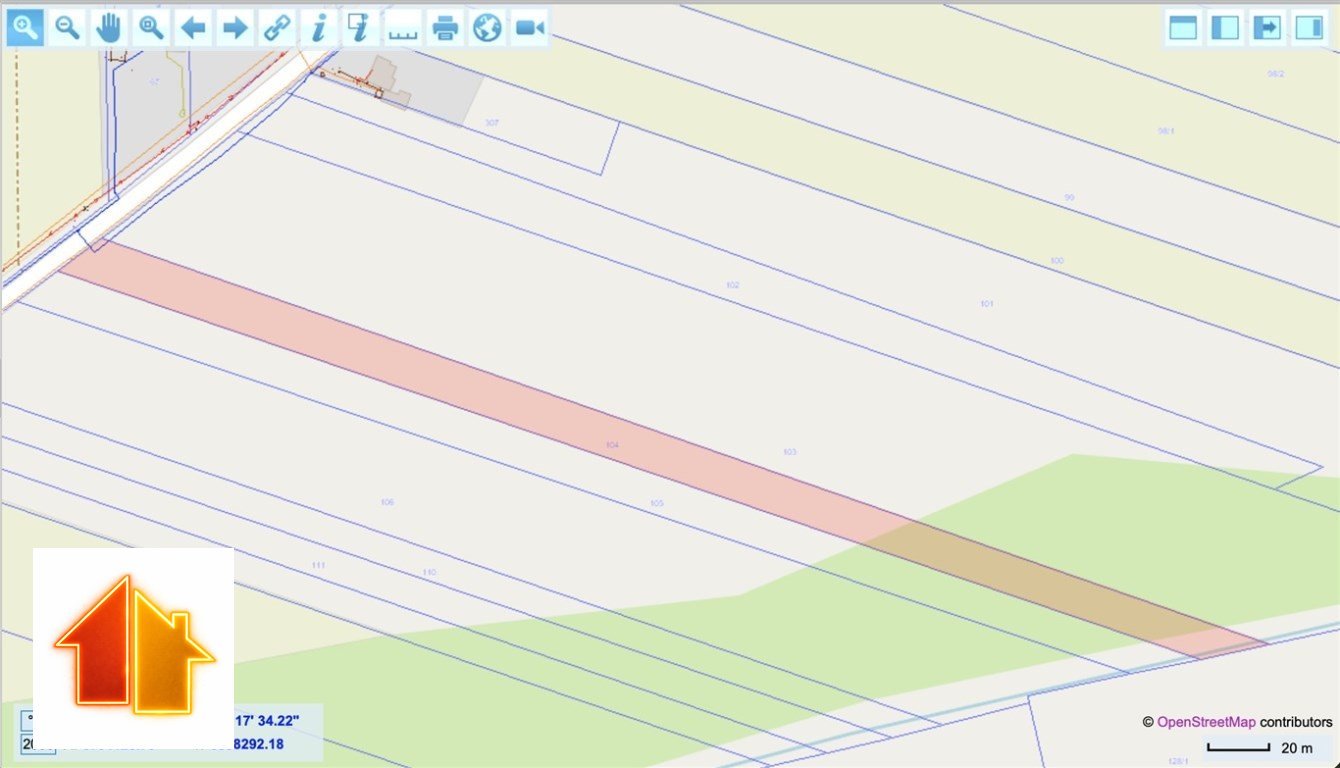Screen dimensions: 1340x768
Task: Click the chain link icon
Action: tap(277, 28)
